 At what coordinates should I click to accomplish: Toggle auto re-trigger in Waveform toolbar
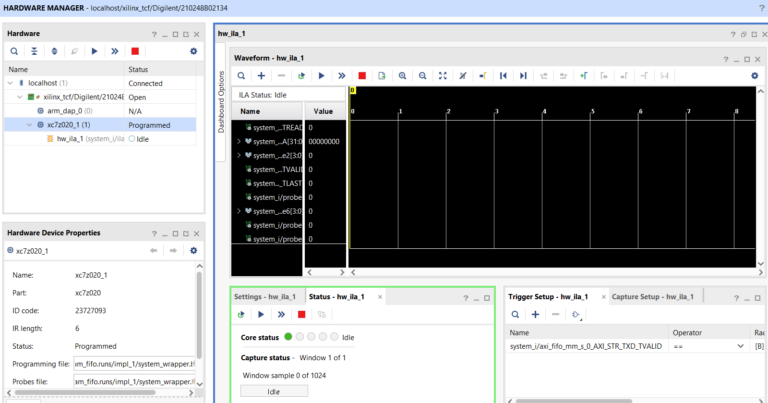[301, 76]
